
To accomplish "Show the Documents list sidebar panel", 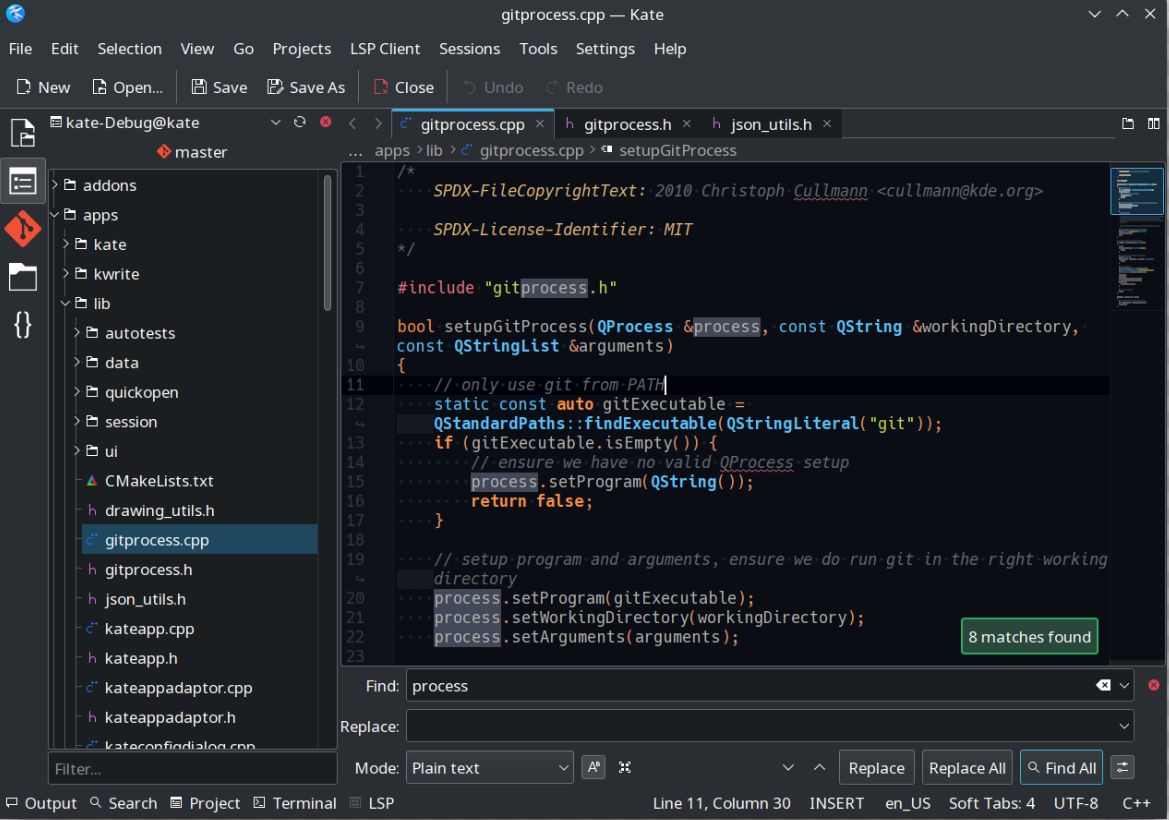I will (22, 133).
